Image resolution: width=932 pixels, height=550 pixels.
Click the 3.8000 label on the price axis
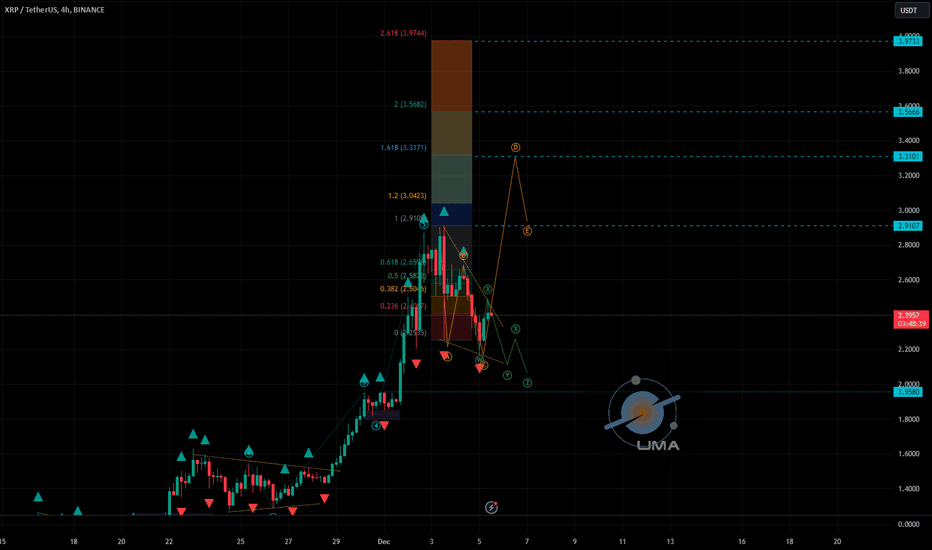908,71
